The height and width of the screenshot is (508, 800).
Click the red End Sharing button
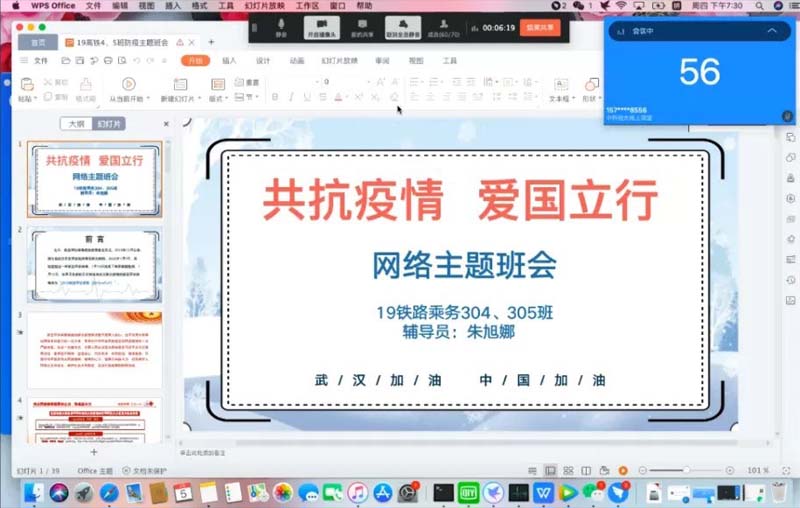coord(541,28)
